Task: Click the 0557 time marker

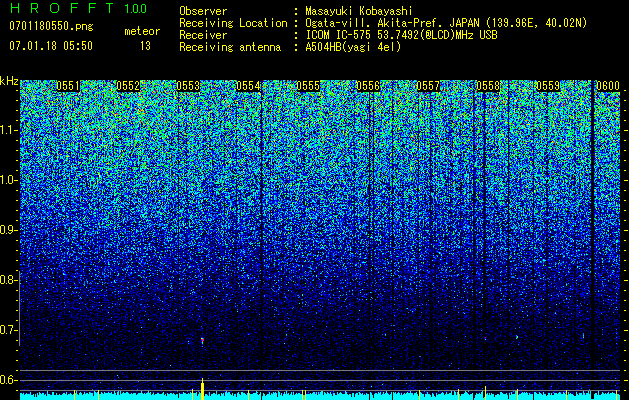Action: click(x=428, y=86)
